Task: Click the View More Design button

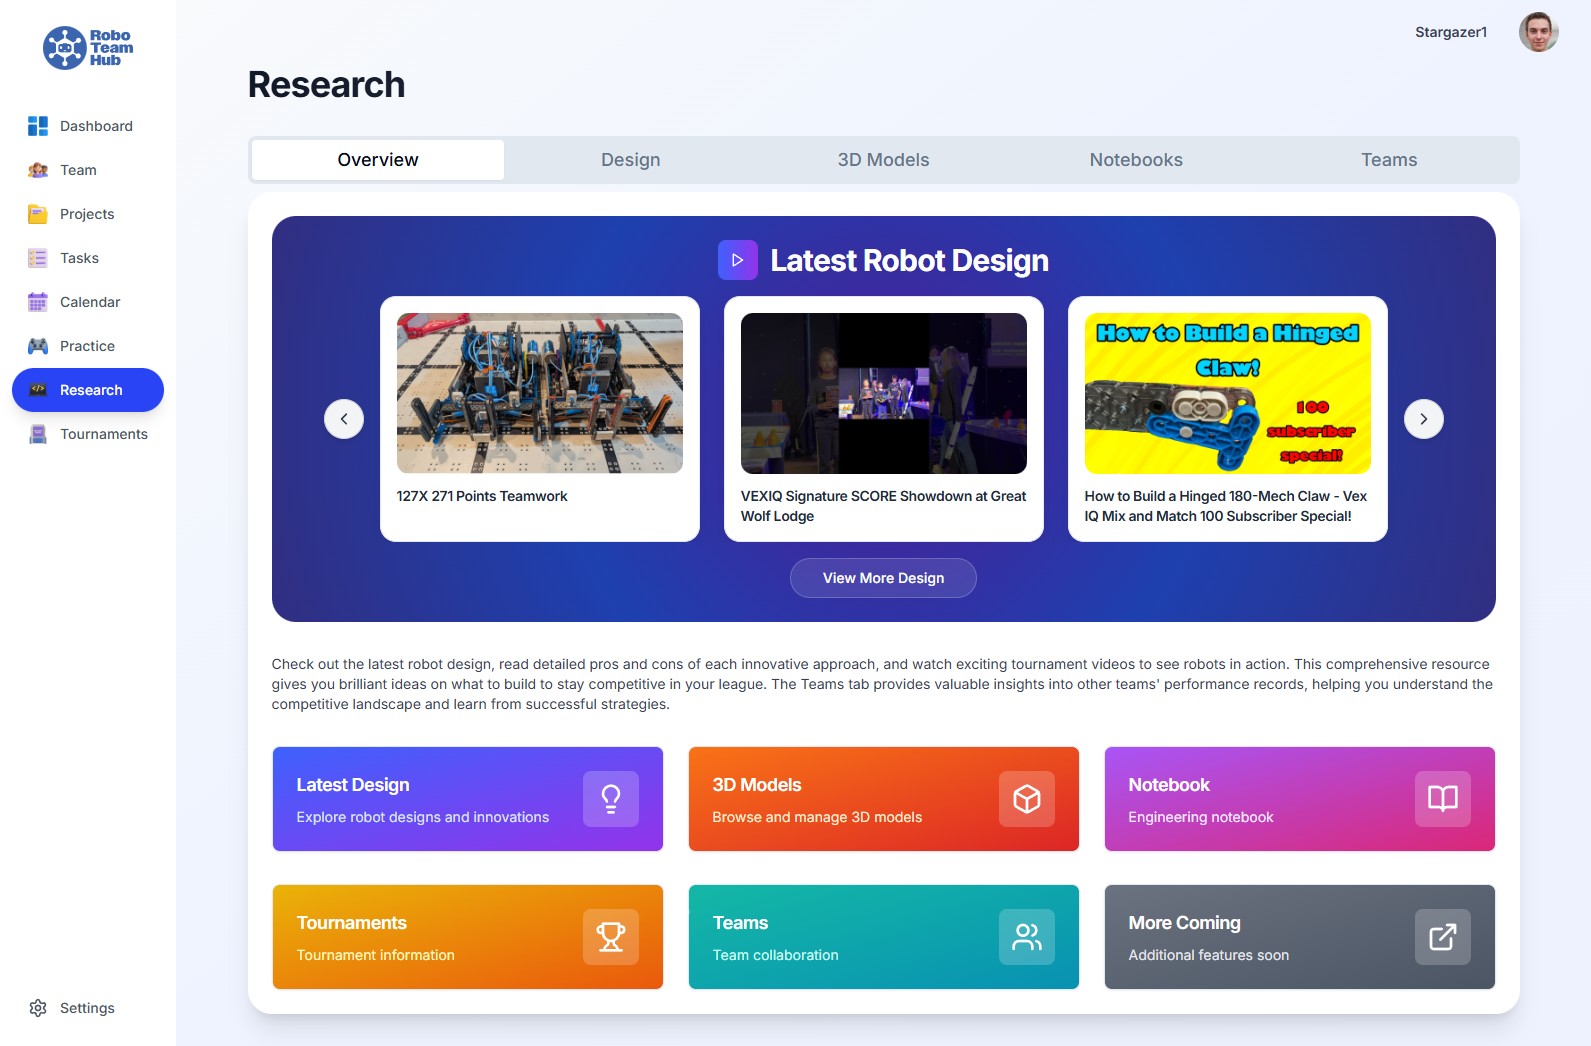Action: click(883, 578)
